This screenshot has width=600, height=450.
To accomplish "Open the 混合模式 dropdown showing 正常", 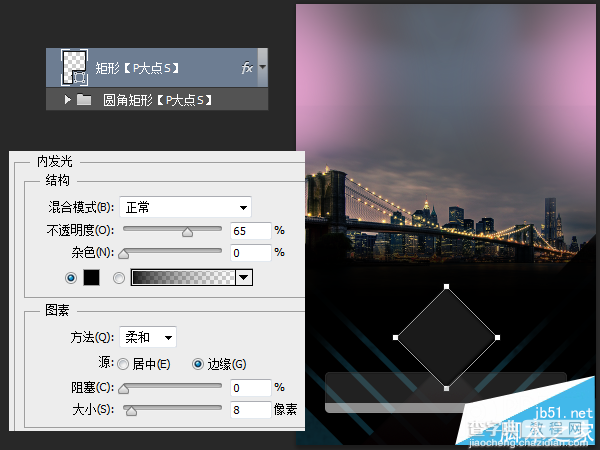I will [x=186, y=207].
